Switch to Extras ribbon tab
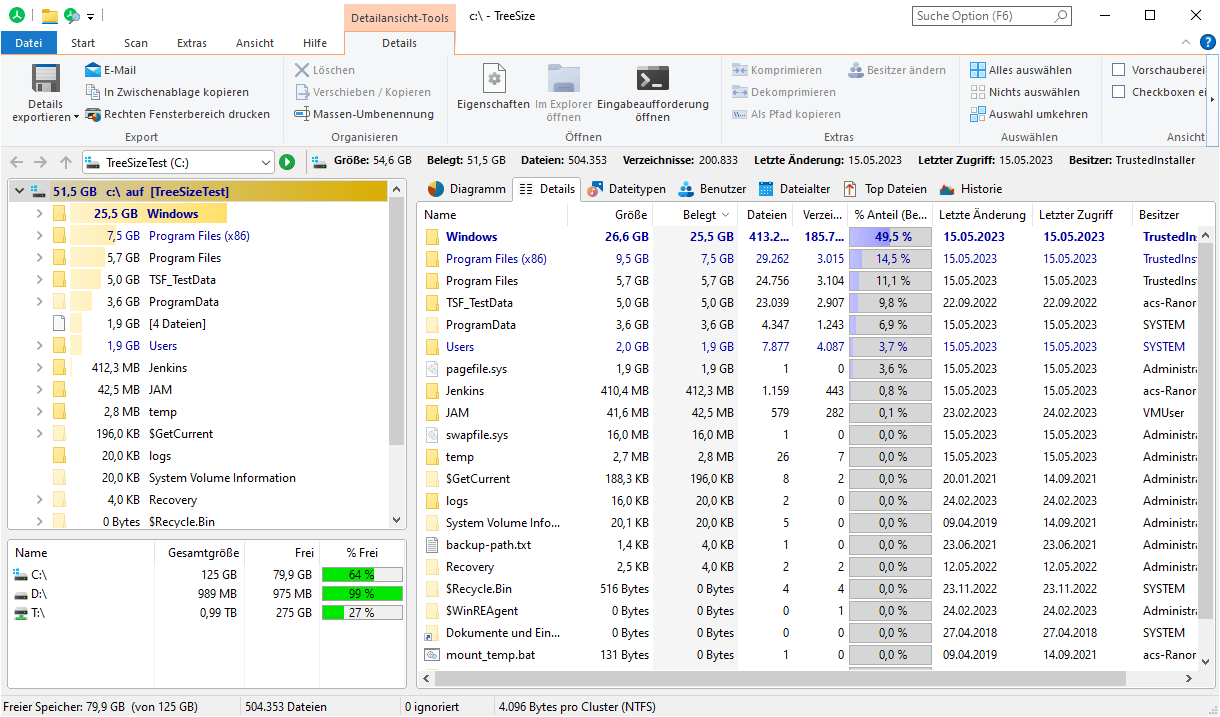1220x717 pixels. 192,43
